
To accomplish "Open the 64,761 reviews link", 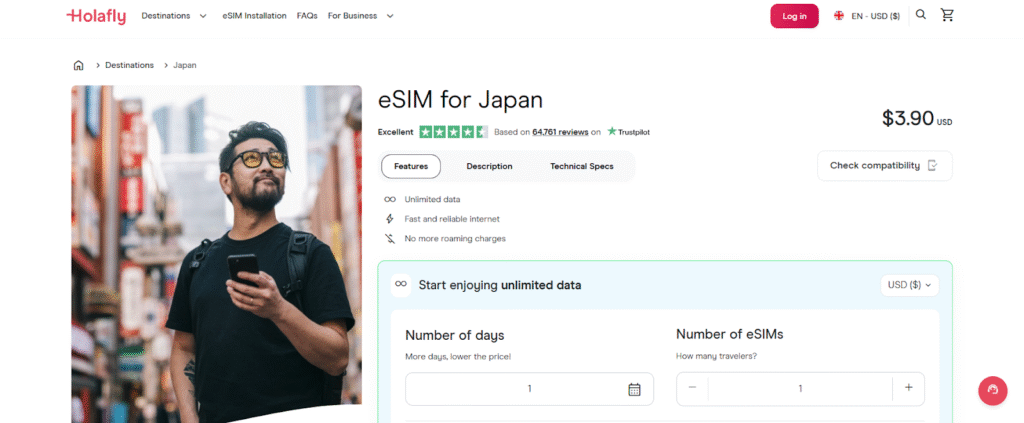I will [x=559, y=132].
